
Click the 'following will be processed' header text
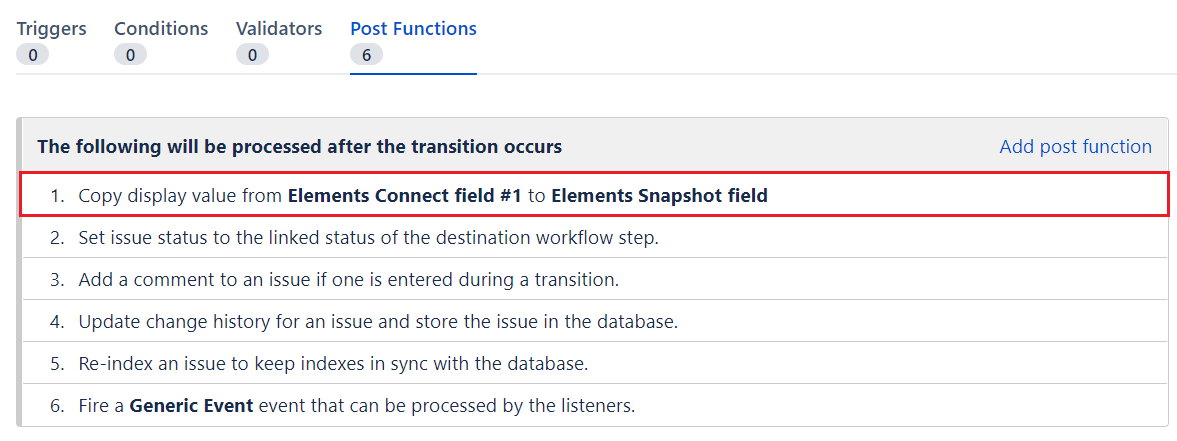click(299, 147)
